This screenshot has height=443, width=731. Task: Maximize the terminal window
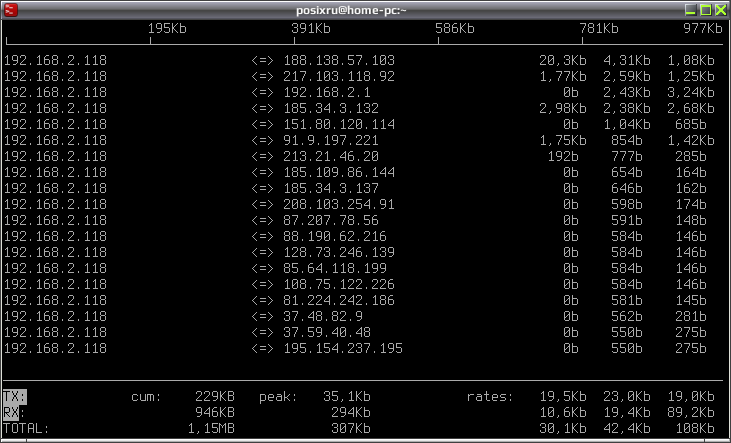(x=706, y=10)
